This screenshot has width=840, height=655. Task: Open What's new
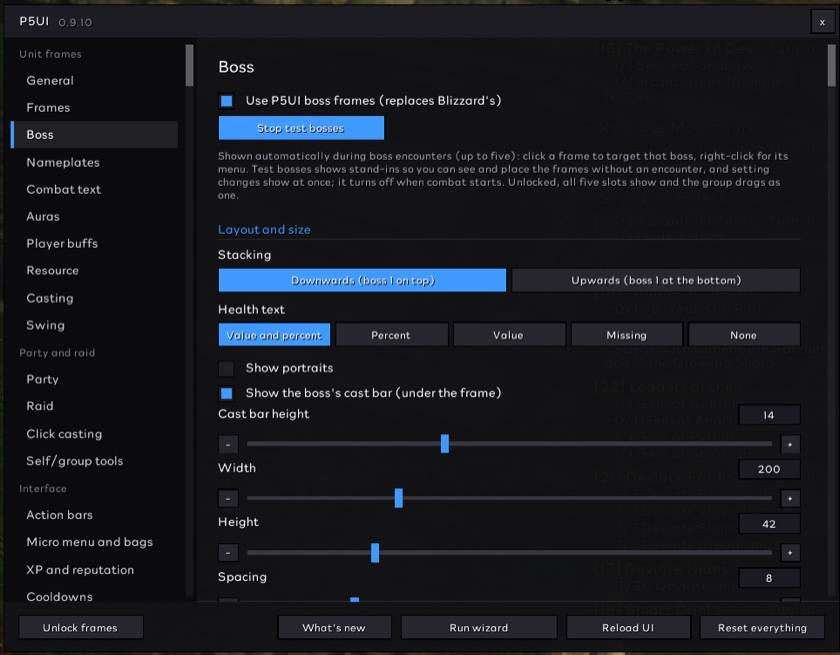[x=334, y=627]
